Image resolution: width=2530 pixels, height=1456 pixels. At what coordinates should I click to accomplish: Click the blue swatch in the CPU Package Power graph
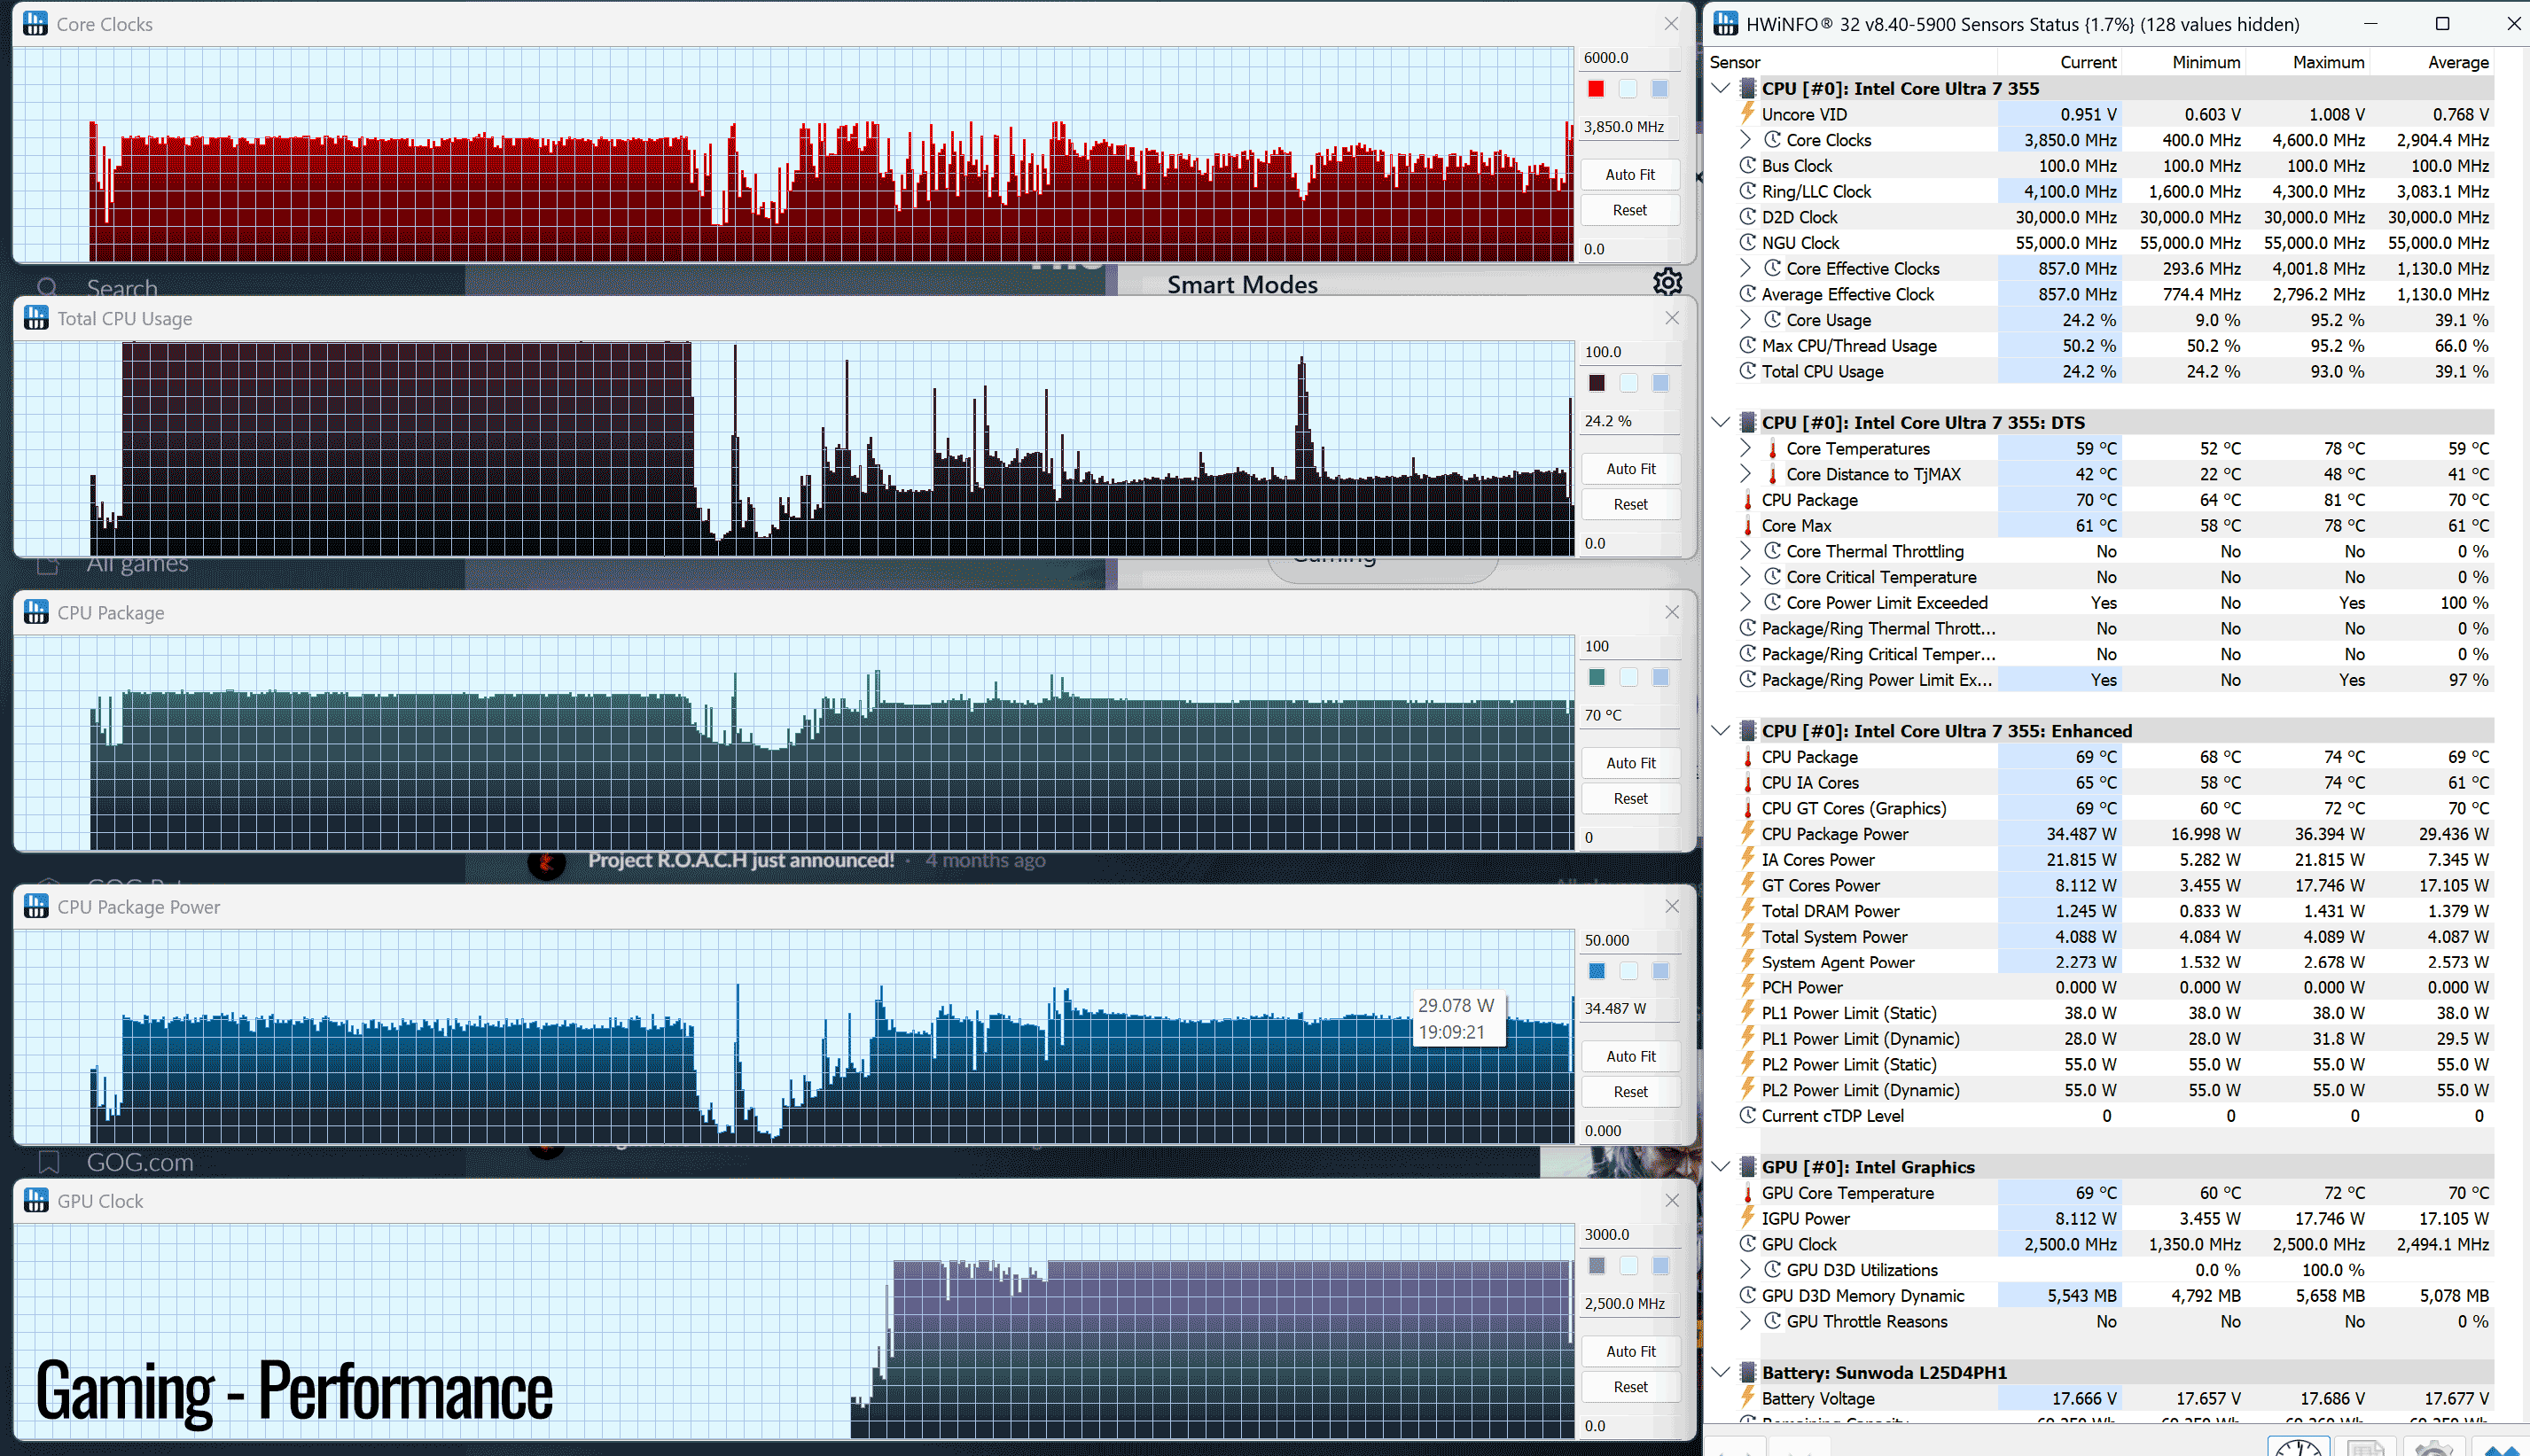coord(1597,971)
